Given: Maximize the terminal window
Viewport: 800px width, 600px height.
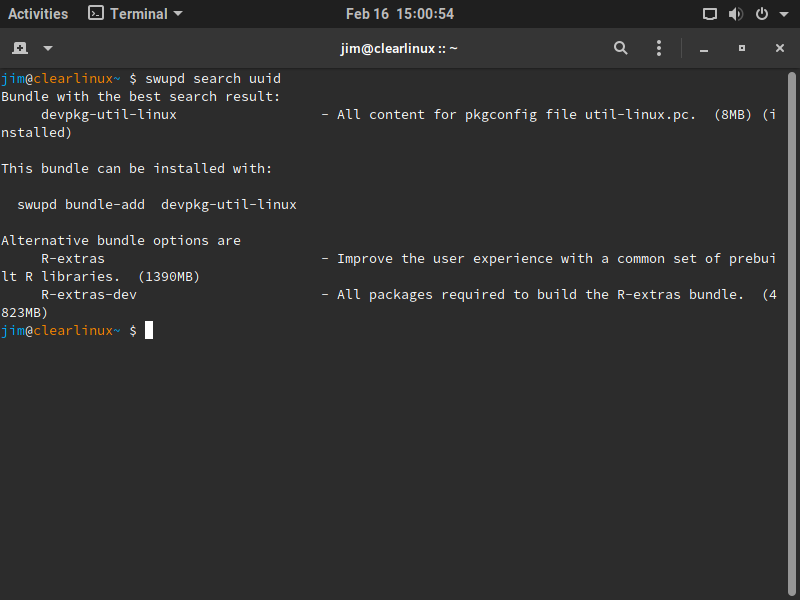Looking at the screenshot, I should pyautogui.click(x=742, y=48).
